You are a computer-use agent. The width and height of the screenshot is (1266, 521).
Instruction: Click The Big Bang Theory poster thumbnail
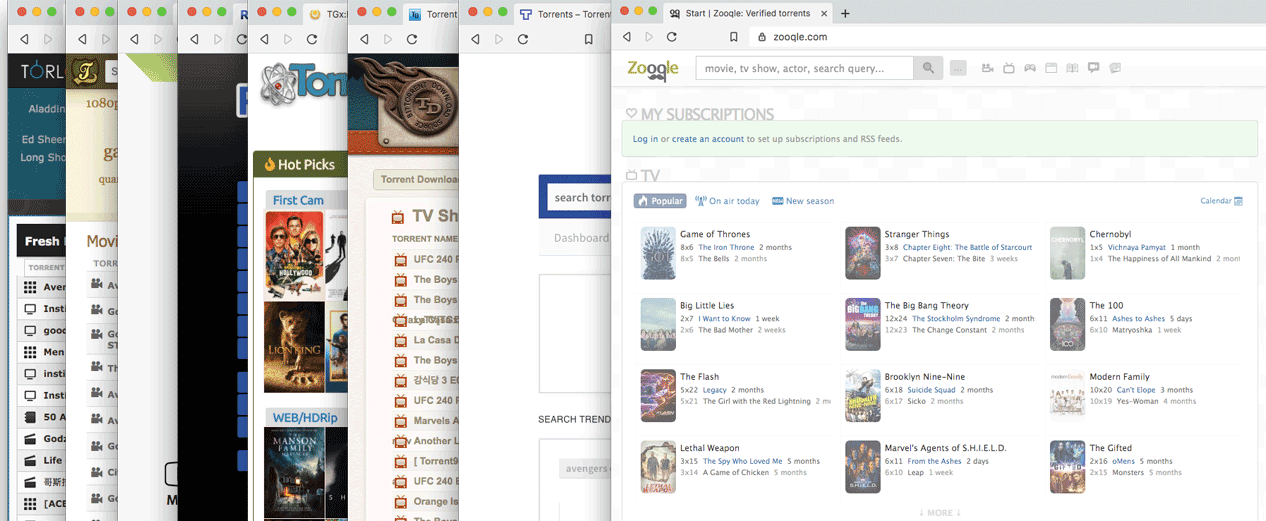tap(863, 324)
